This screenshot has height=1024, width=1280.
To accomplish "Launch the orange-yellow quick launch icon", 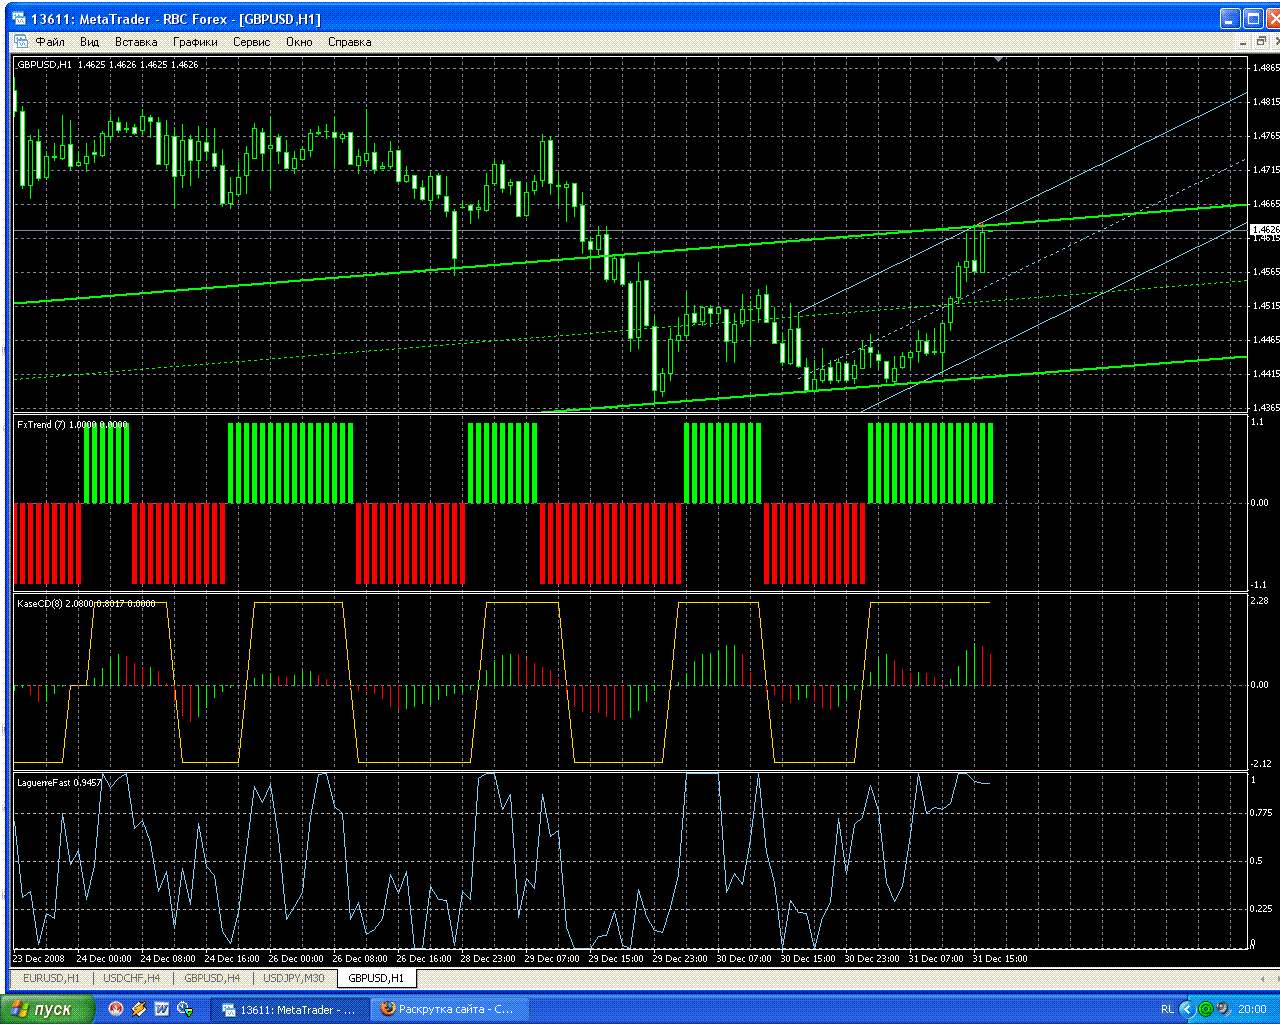I will 139,1009.
